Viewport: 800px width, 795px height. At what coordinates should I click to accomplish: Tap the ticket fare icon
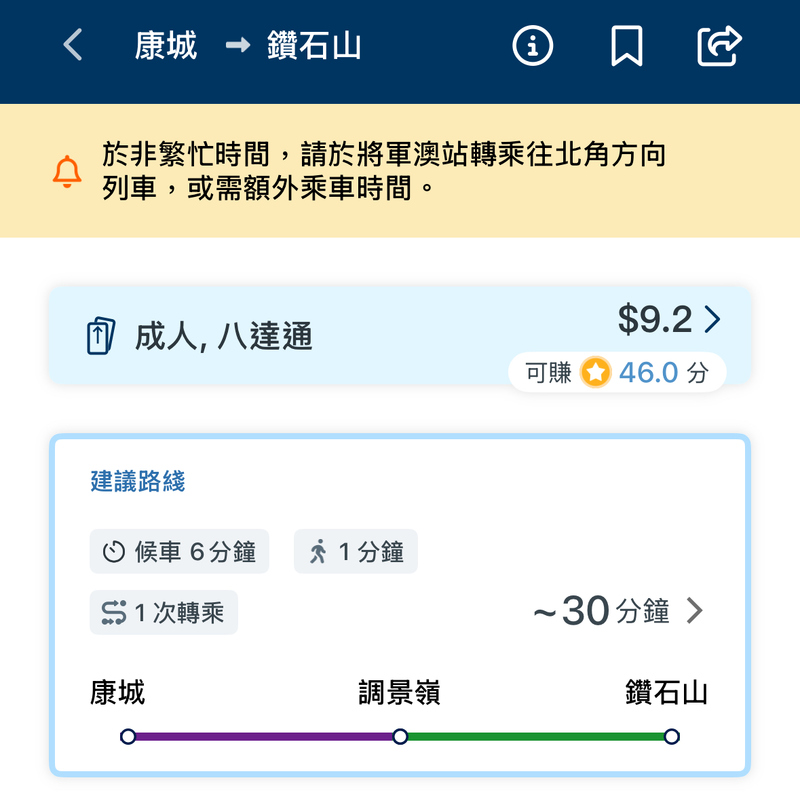click(97, 336)
